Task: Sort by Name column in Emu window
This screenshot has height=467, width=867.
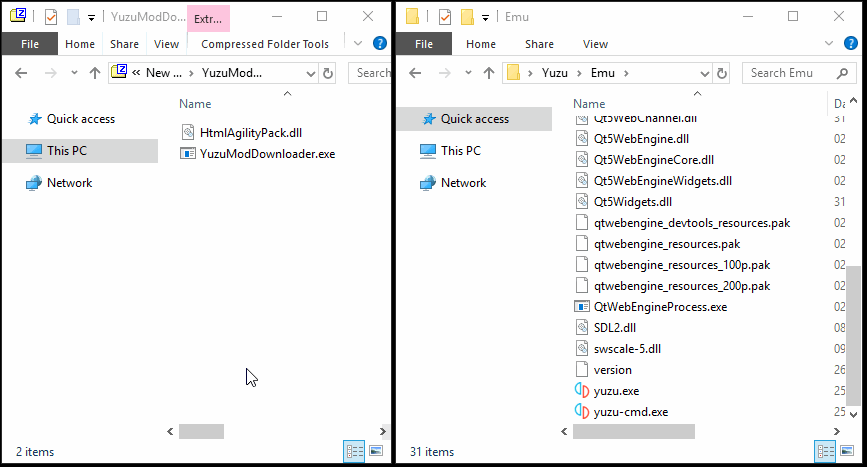Action: (589, 104)
